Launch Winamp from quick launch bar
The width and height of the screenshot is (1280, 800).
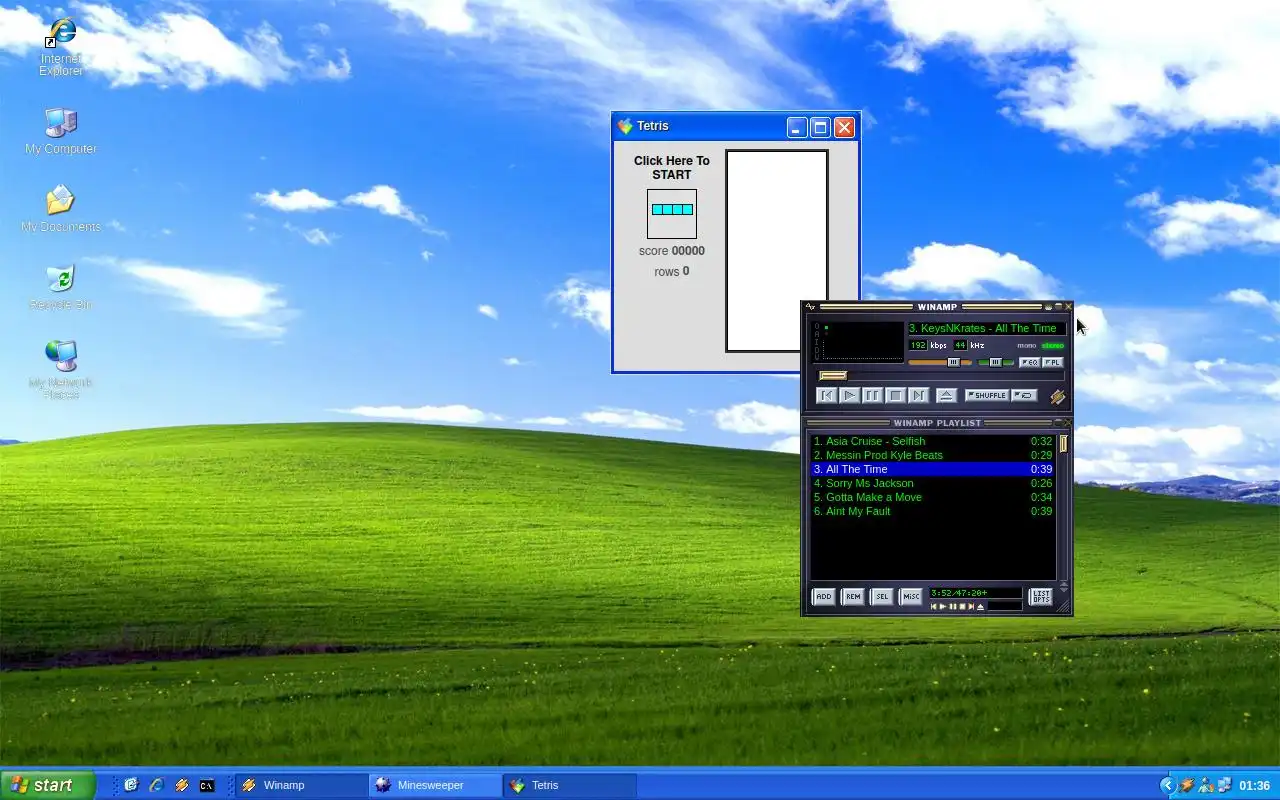(x=182, y=785)
